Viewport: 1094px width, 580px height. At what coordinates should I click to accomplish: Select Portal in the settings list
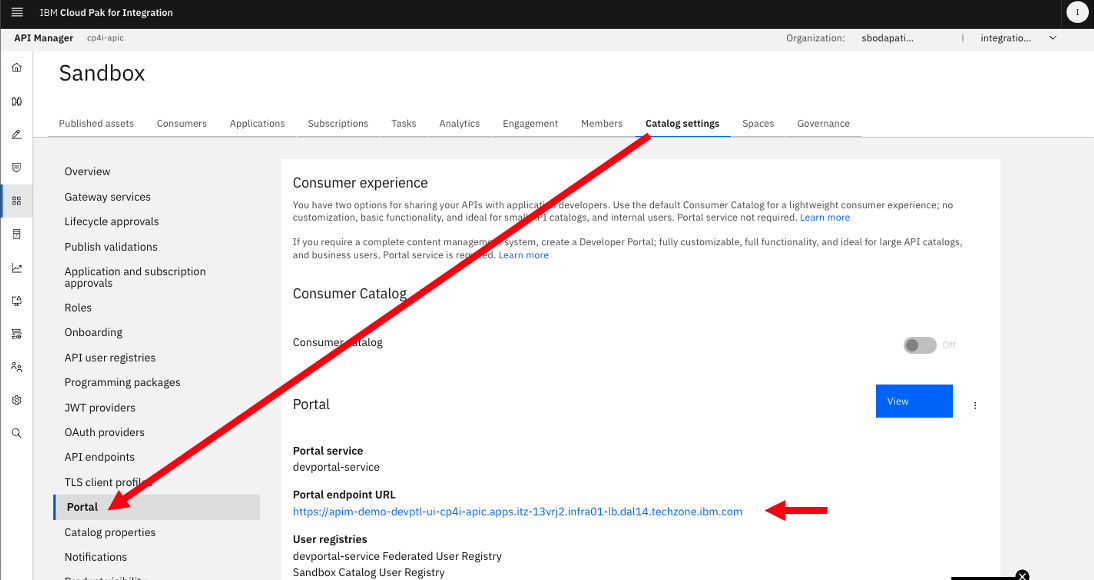pyautogui.click(x=157, y=507)
